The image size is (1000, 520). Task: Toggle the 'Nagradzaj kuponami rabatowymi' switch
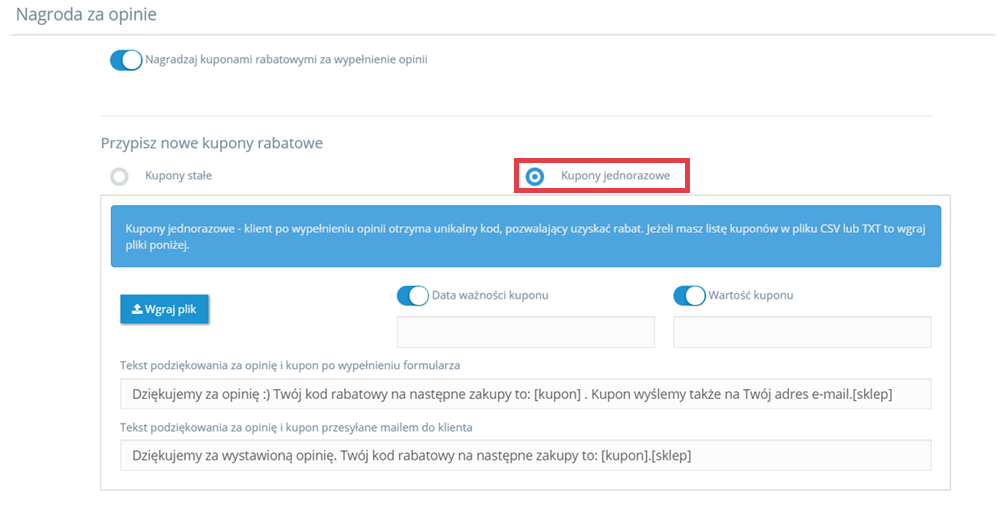[126, 60]
